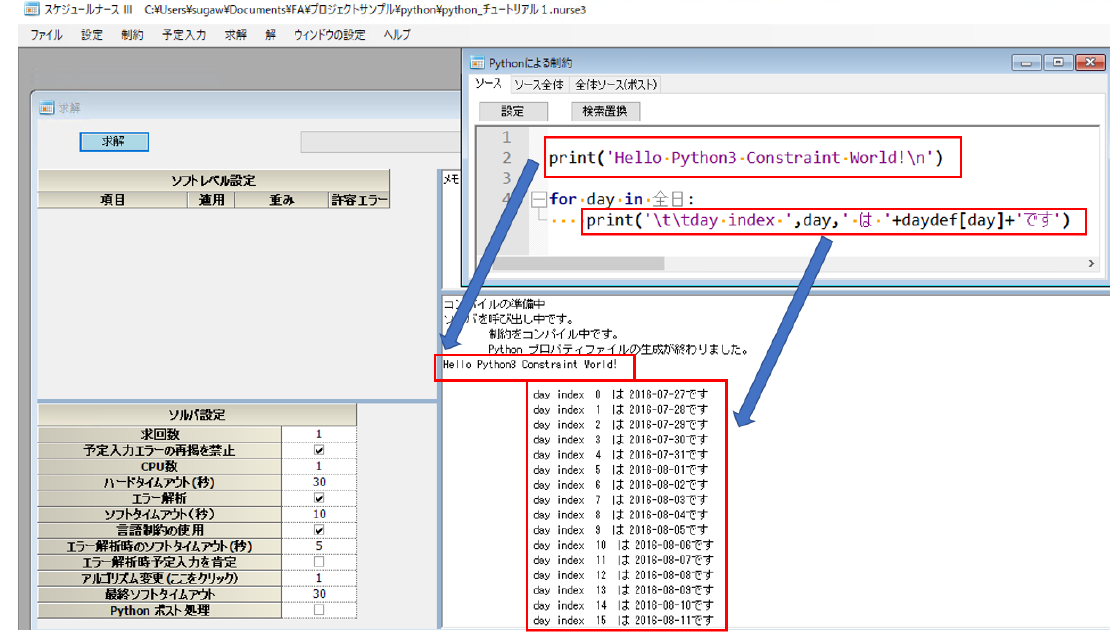Enable Python ポスト処理 checkbox
The height and width of the screenshot is (640, 1110).
[x=319, y=610]
